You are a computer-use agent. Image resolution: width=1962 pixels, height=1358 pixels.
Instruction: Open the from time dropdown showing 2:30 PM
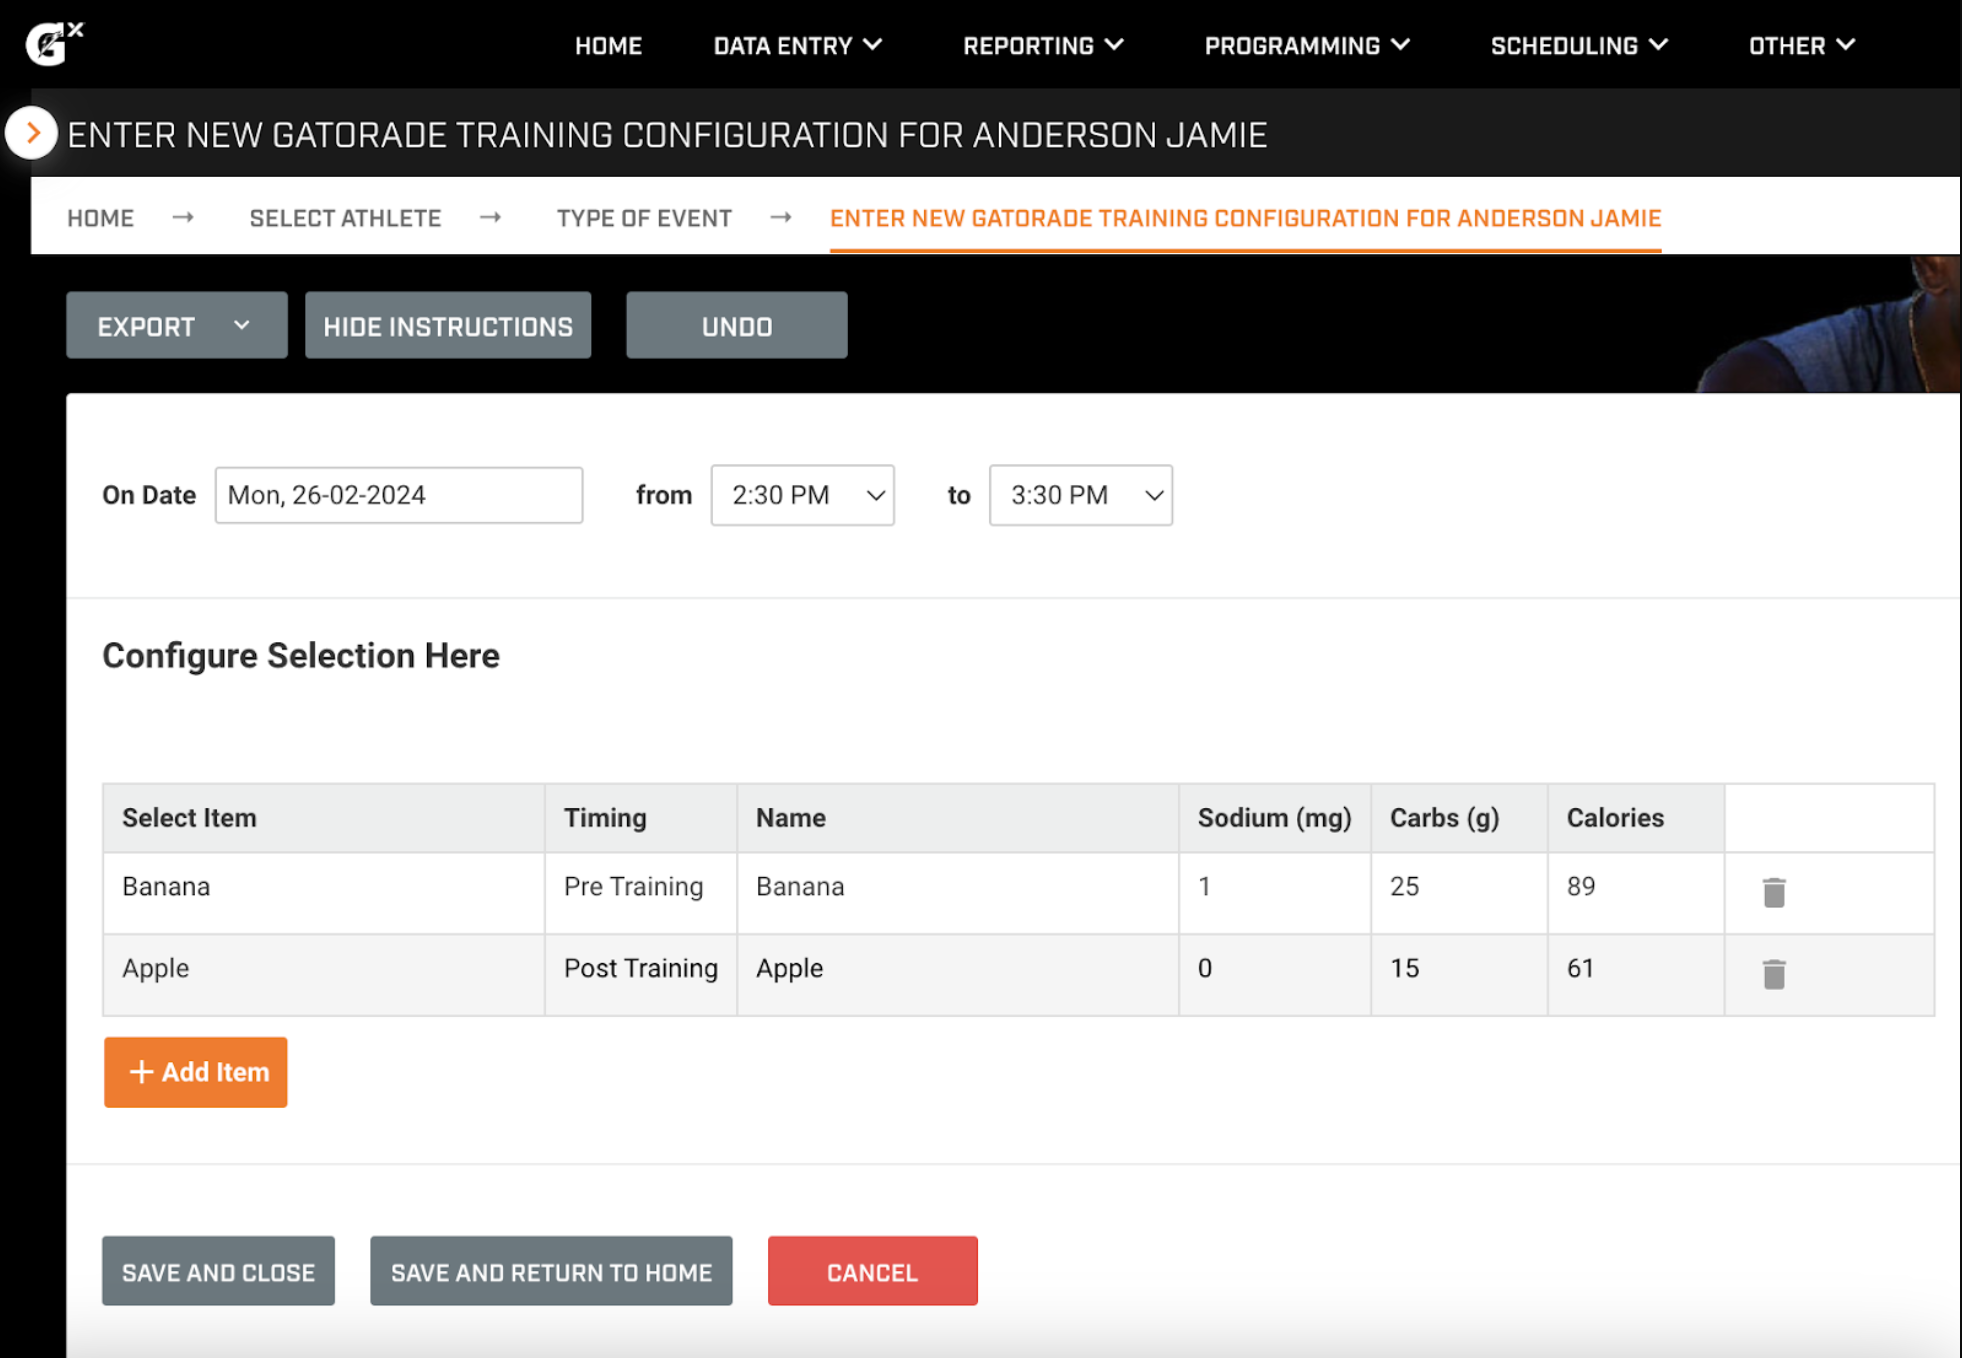point(801,494)
